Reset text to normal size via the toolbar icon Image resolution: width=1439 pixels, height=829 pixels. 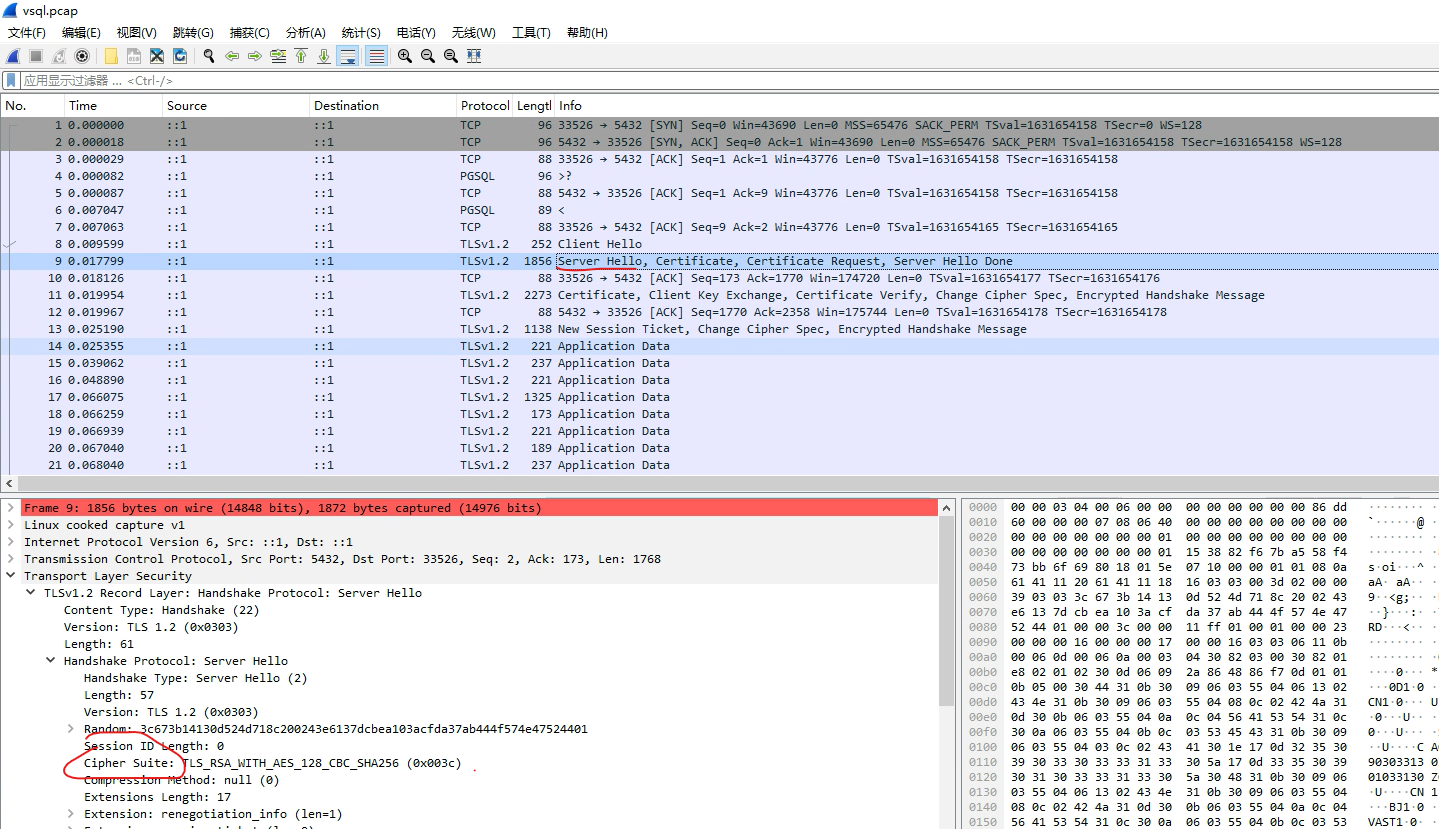coord(451,56)
